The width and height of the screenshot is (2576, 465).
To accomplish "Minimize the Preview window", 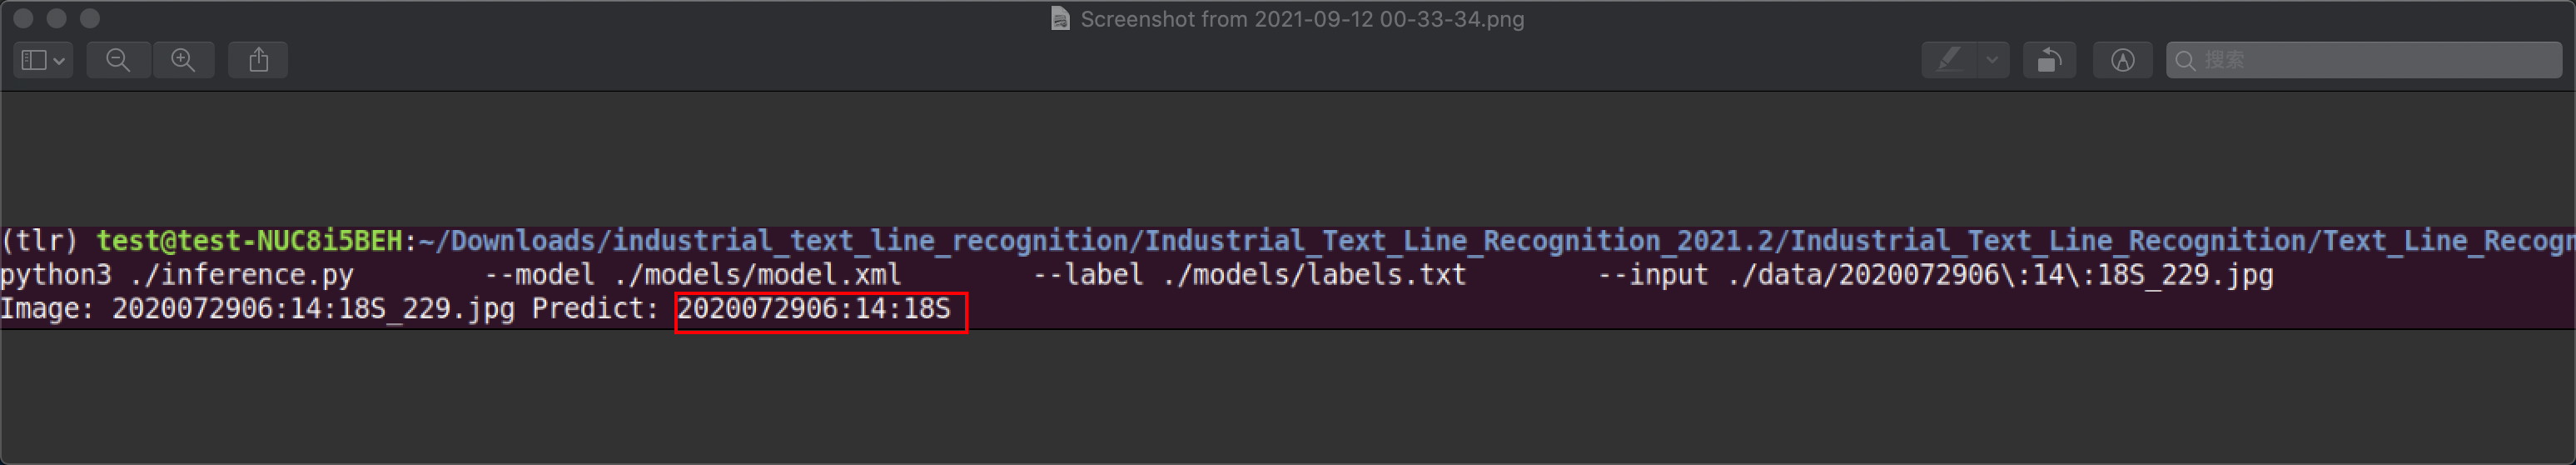I will (x=57, y=18).
